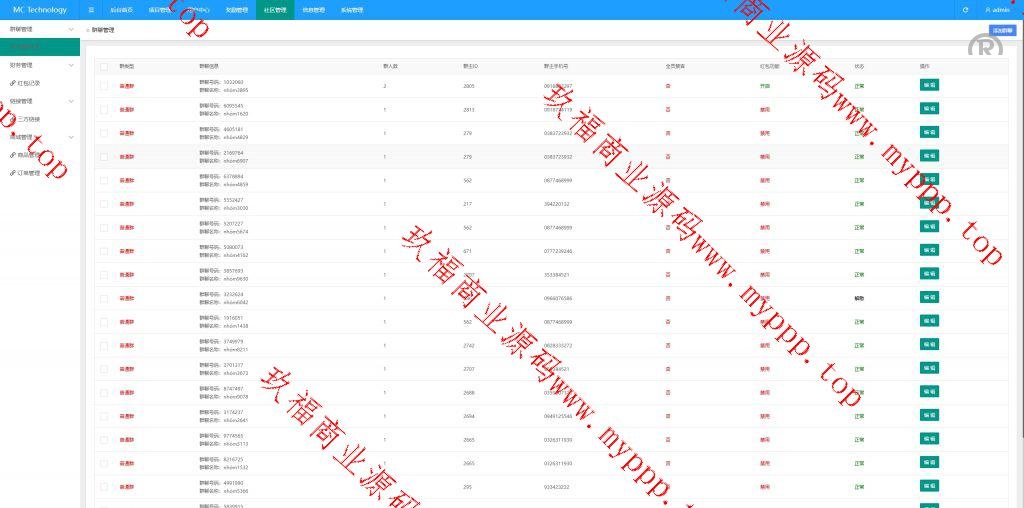The width and height of the screenshot is (1024, 508).
Task: Open the admin user menu
Action: pos(997,10)
